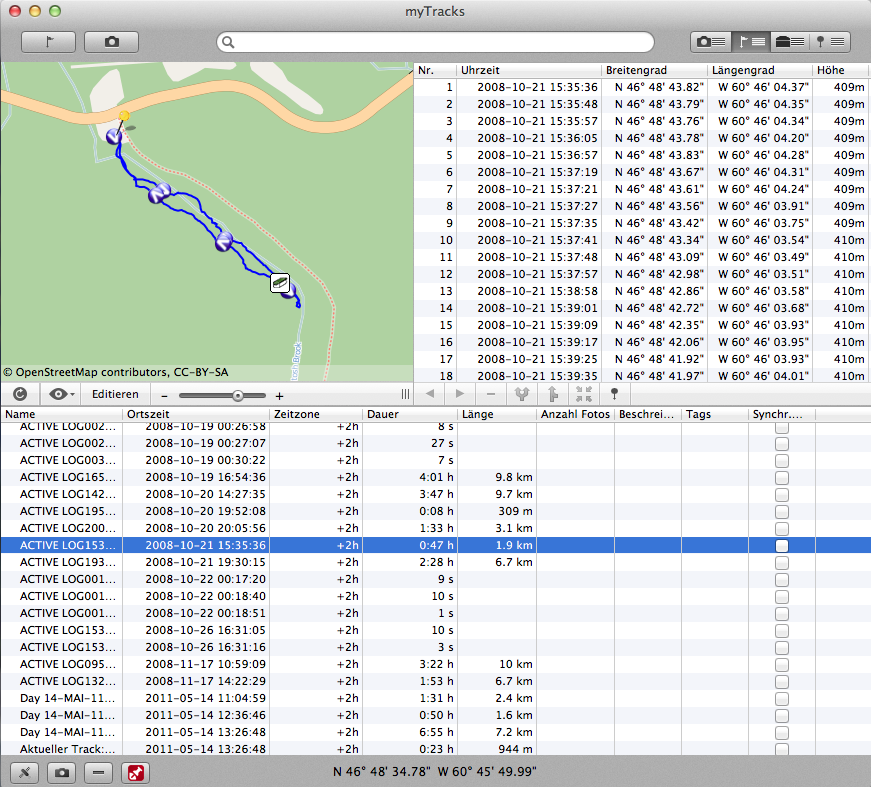Click the OpenStreetMap contributors attribution text

point(116,372)
